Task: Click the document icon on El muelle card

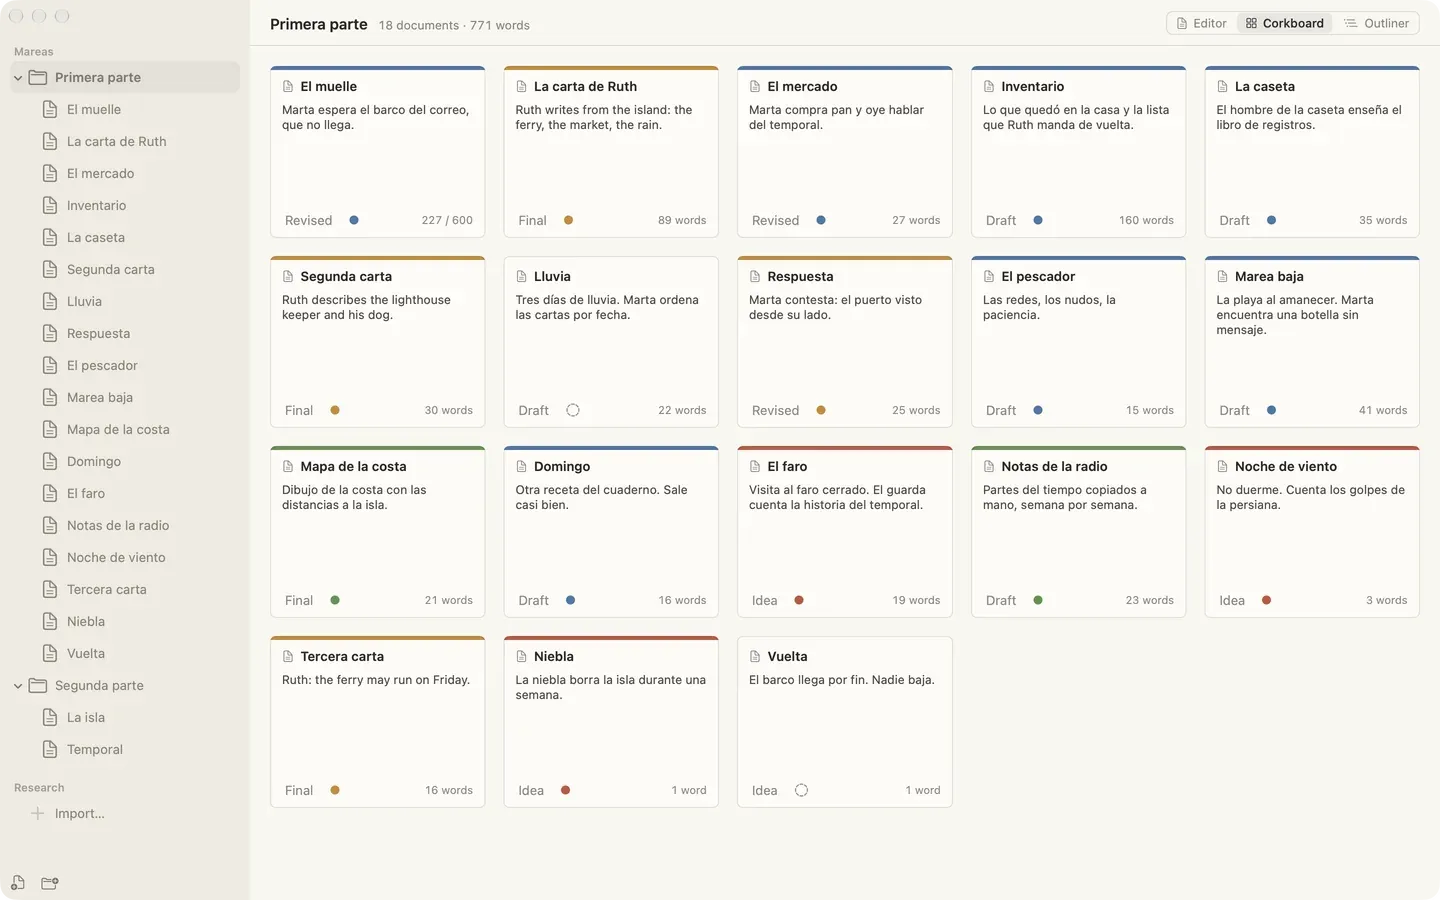Action: pos(288,87)
